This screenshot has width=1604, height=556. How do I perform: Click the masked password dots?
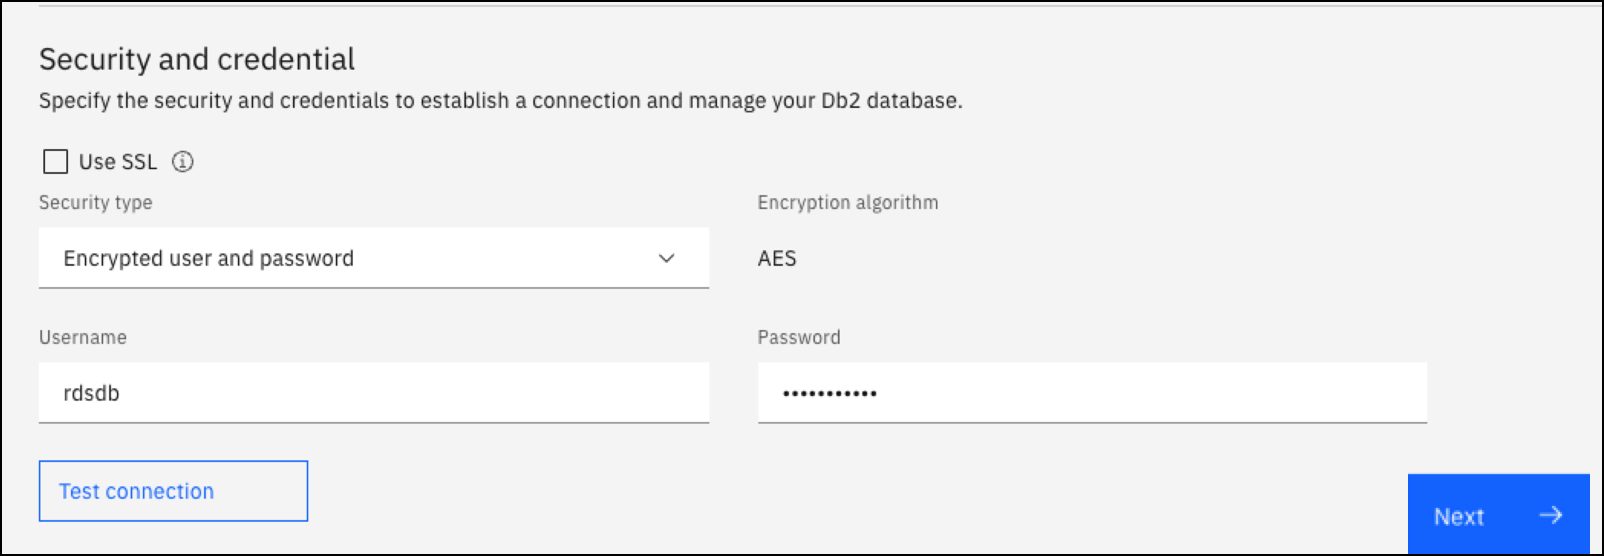pyautogui.click(x=829, y=394)
